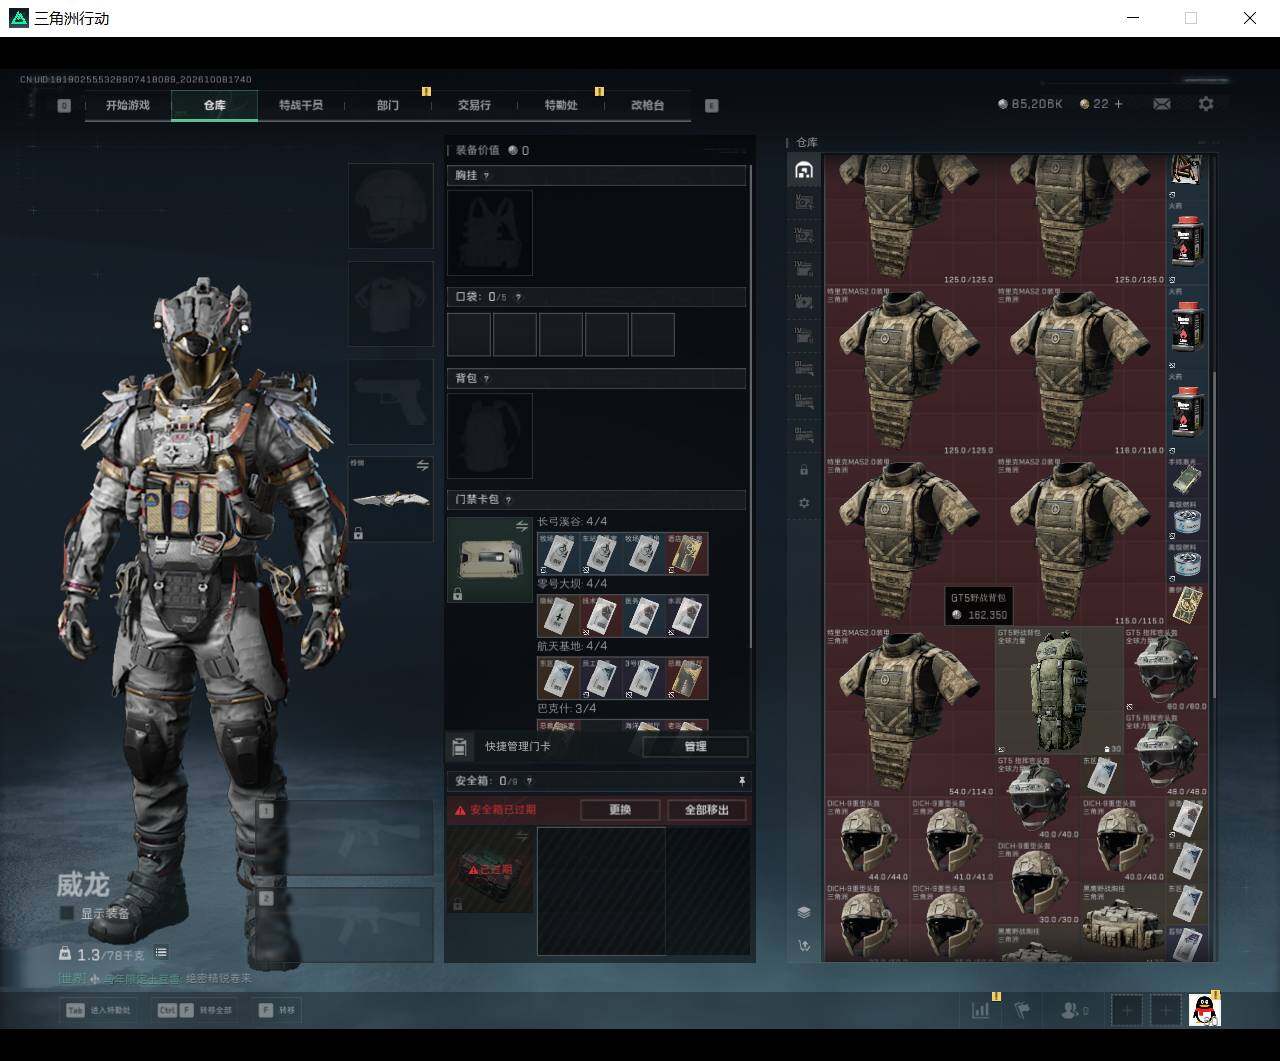Open weight details list icon beside 1.3/78
The width and height of the screenshot is (1280, 1061).
pos(161,953)
